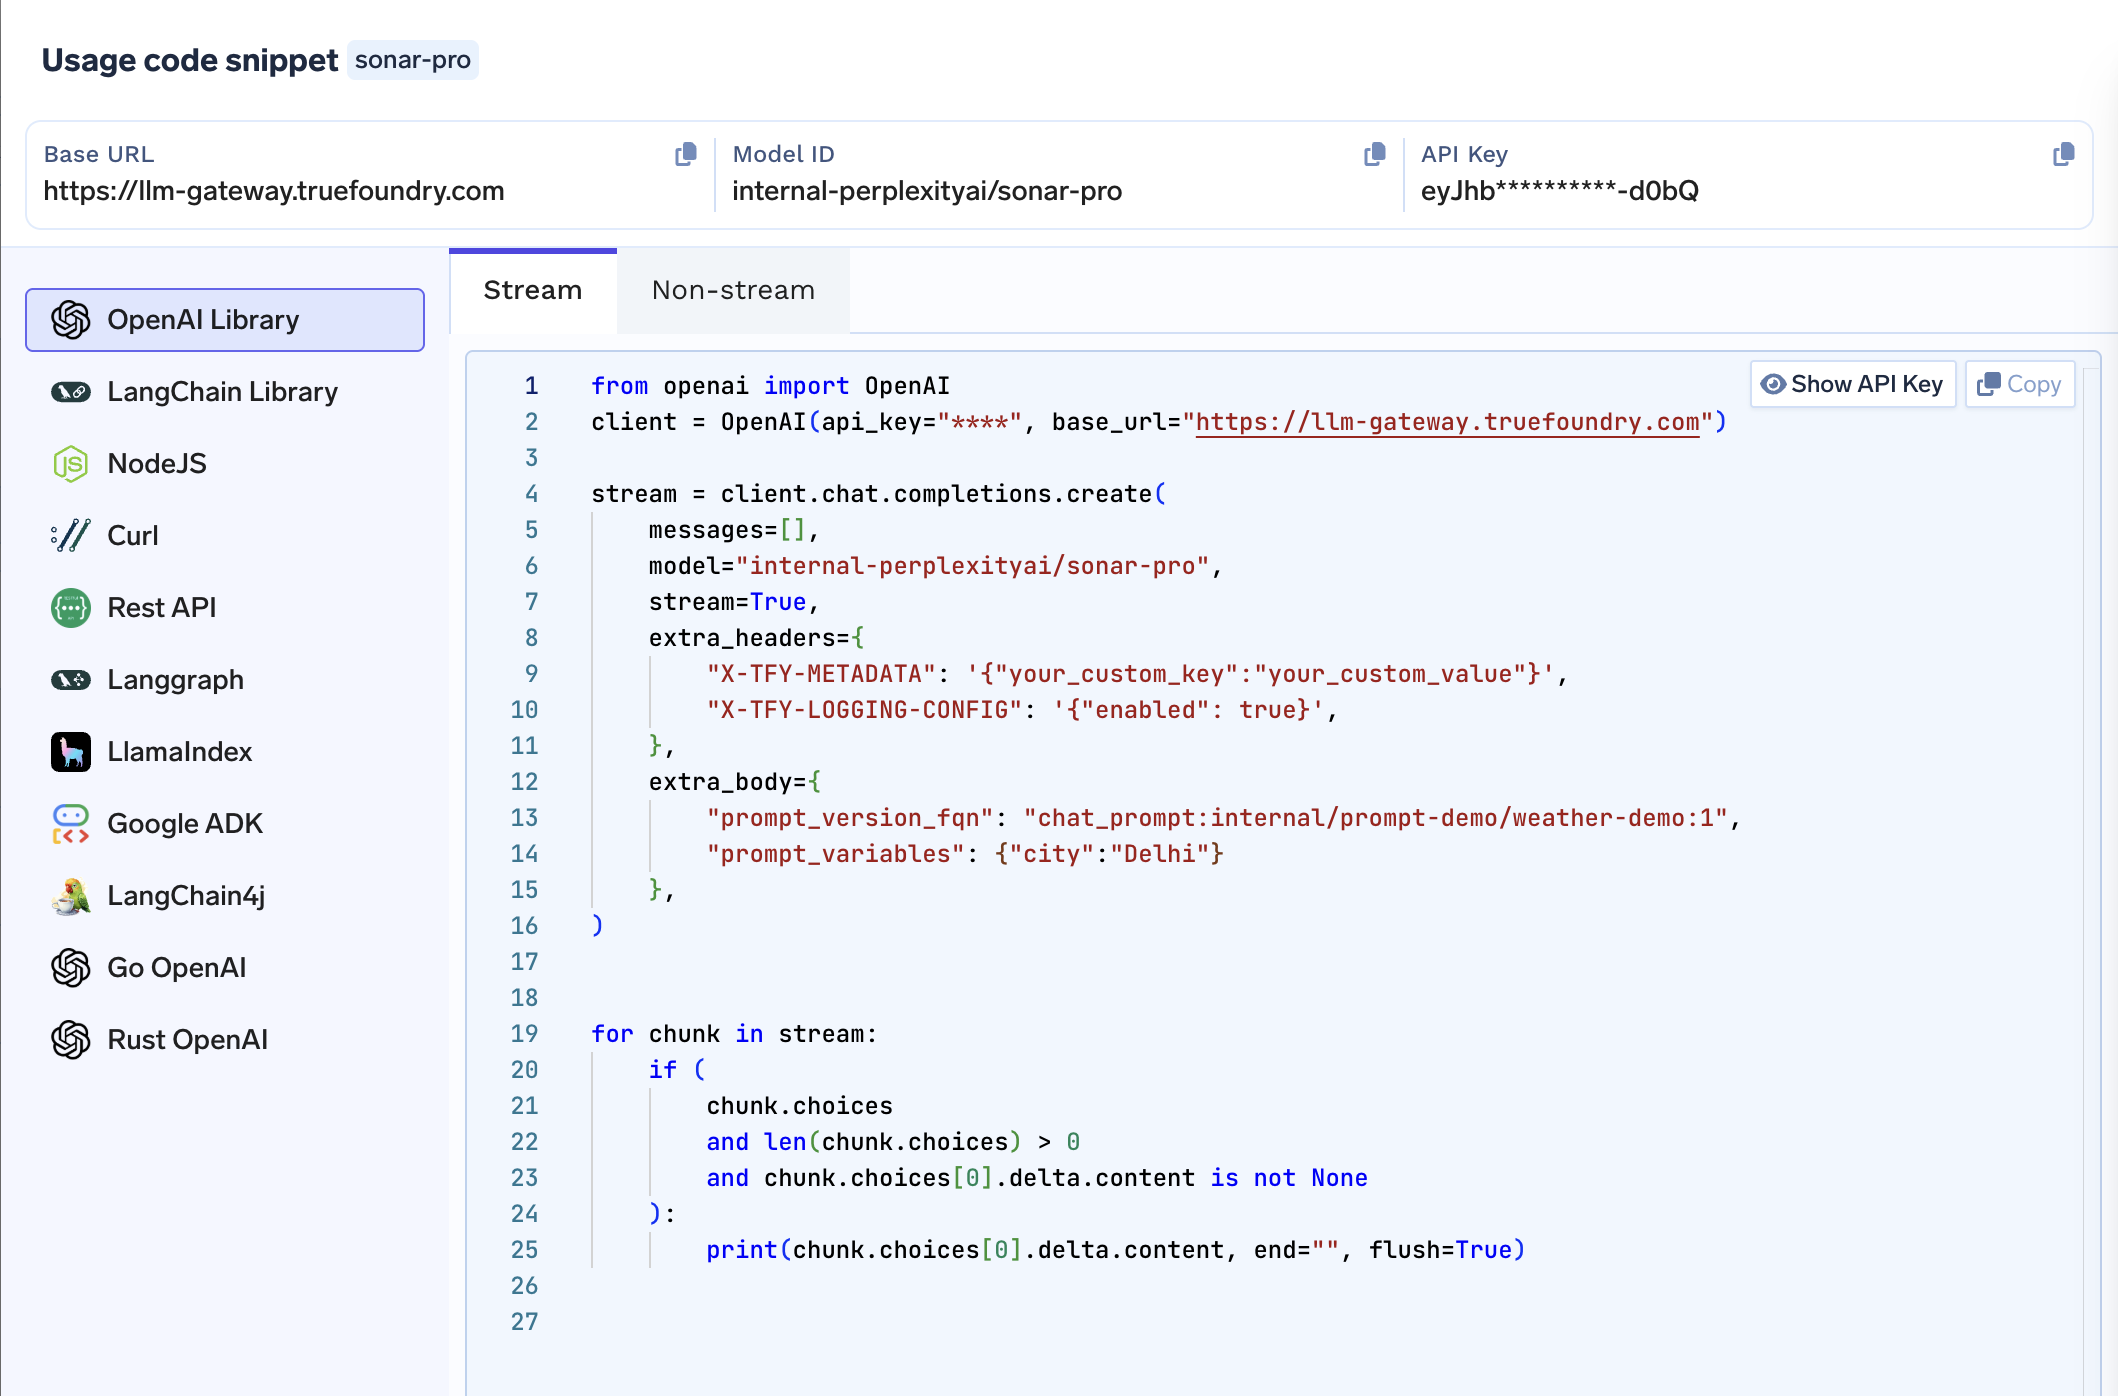Click the stream=True line in code
2118x1396 pixels.
(x=734, y=602)
